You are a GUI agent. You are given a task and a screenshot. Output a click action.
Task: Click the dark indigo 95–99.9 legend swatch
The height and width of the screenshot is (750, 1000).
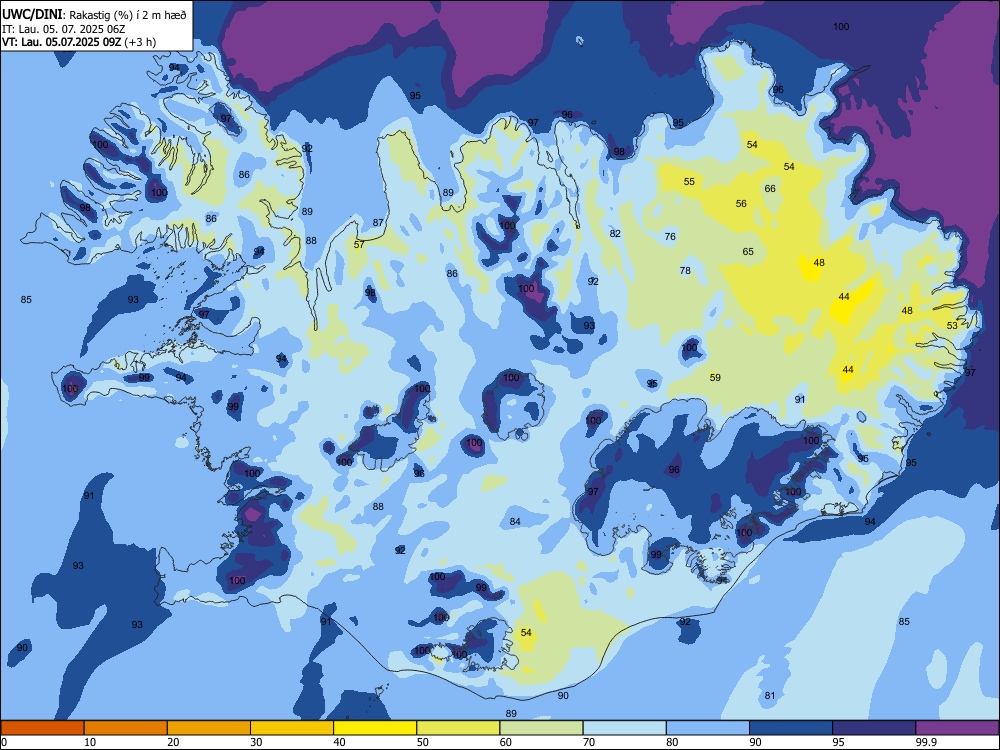coord(874,728)
